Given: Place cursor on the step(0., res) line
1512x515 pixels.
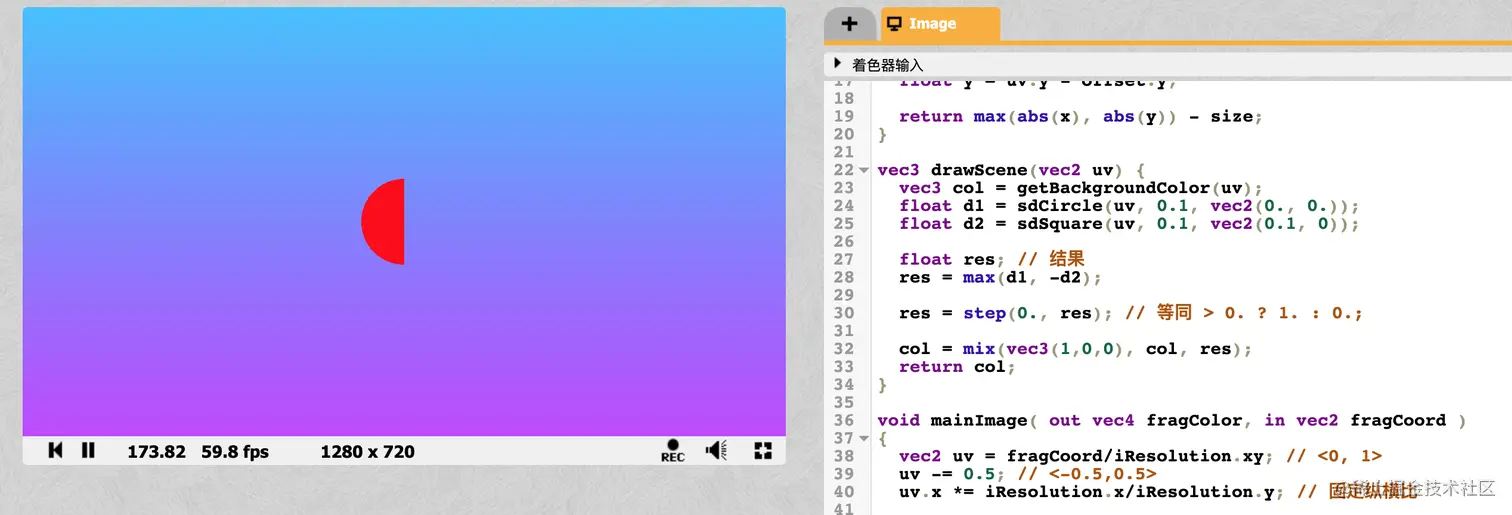Looking at the screenshot, I should [x=1130, y=313].
